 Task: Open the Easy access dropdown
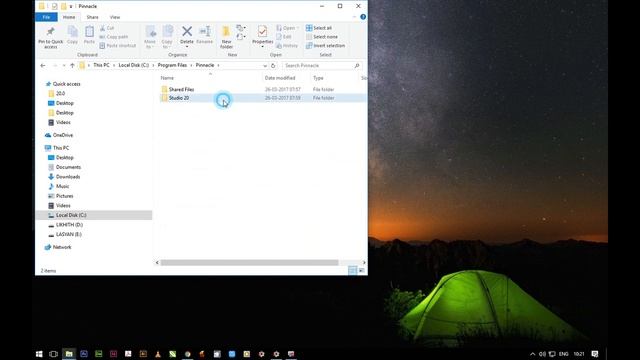point(241,37)
